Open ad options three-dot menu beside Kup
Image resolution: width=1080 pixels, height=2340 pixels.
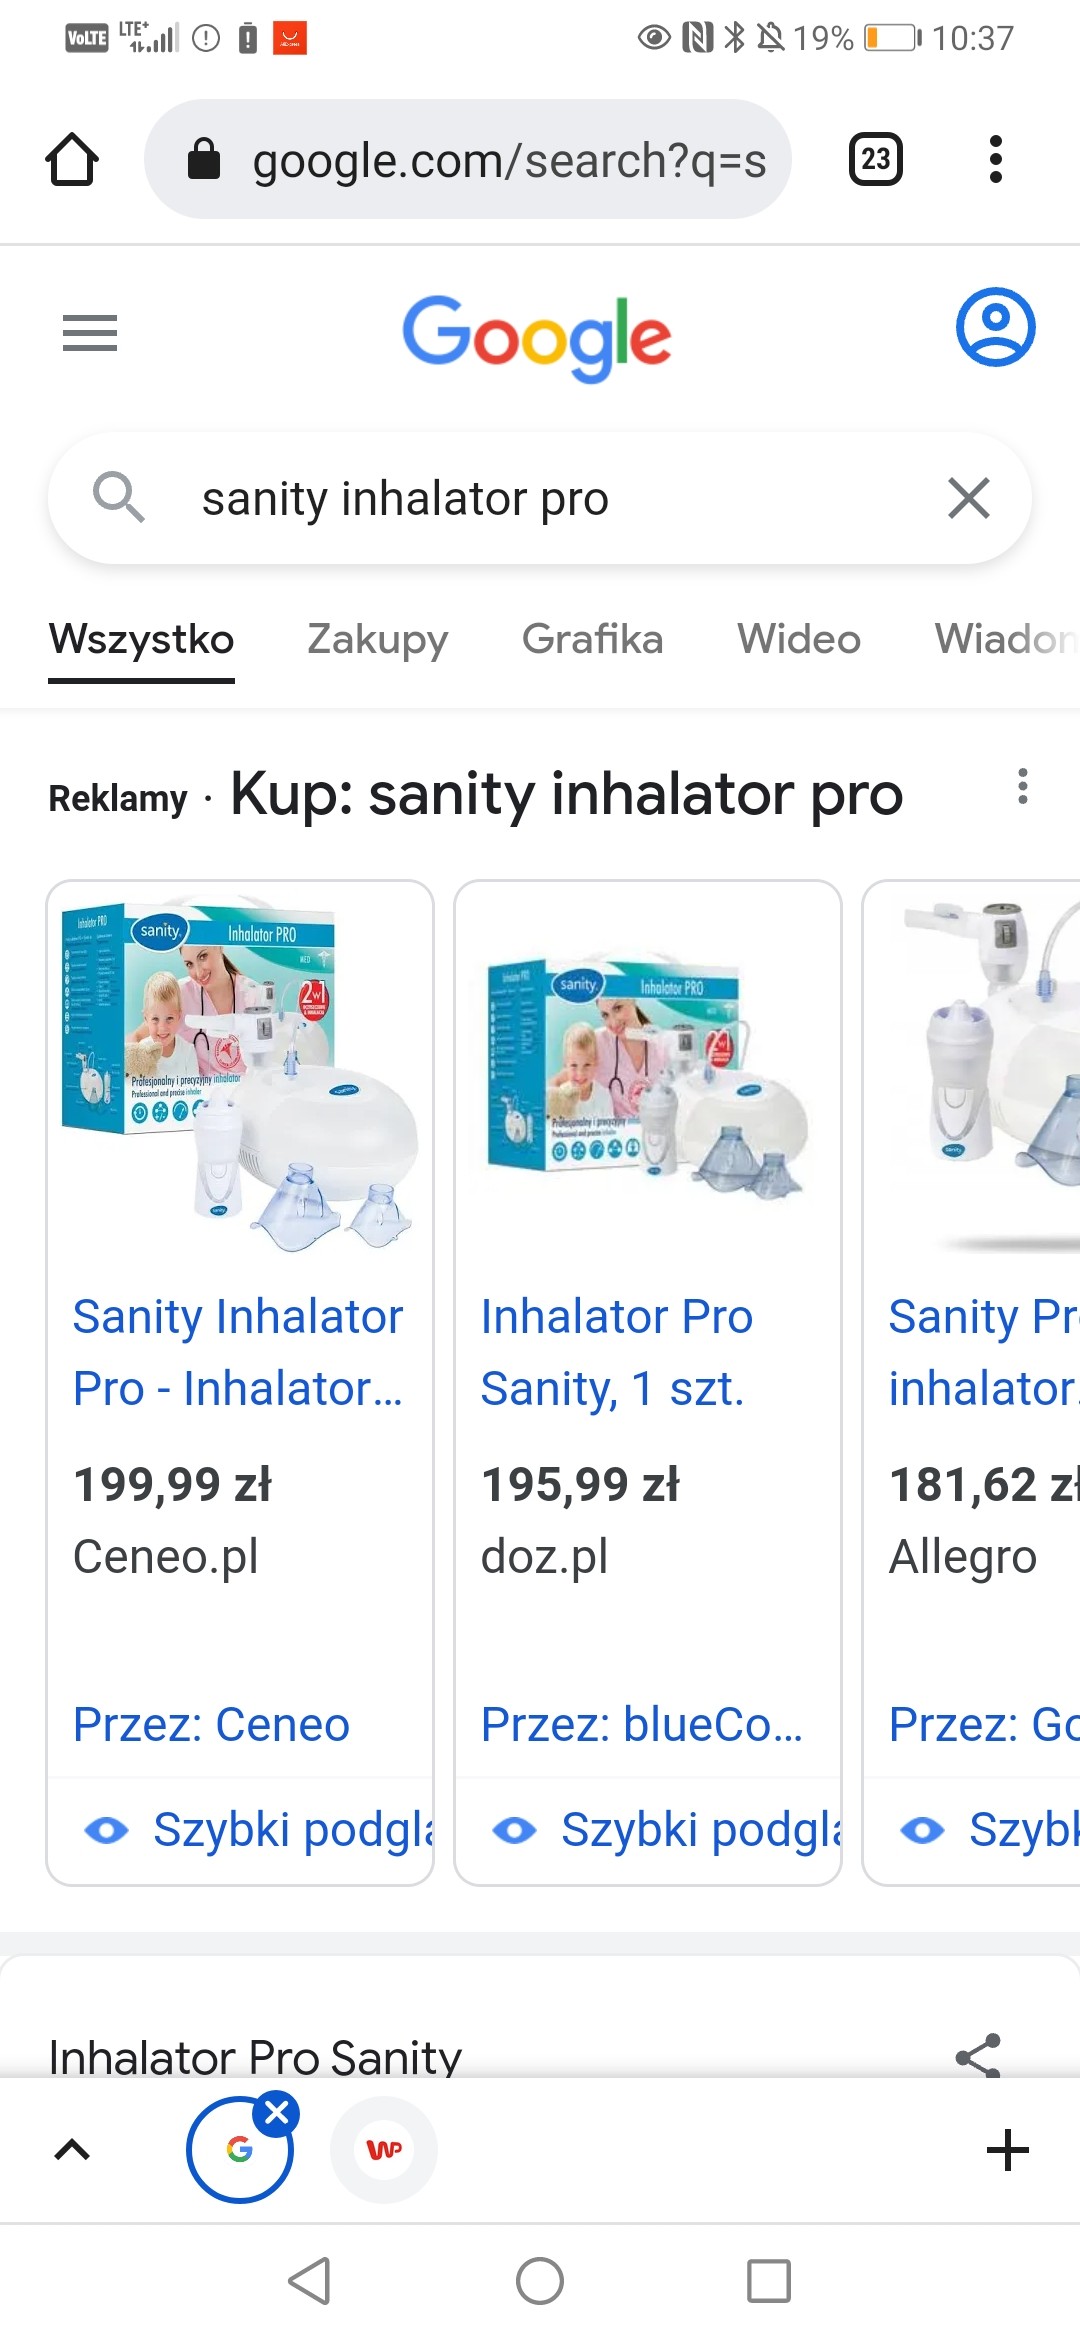(x=1022, y=786)
